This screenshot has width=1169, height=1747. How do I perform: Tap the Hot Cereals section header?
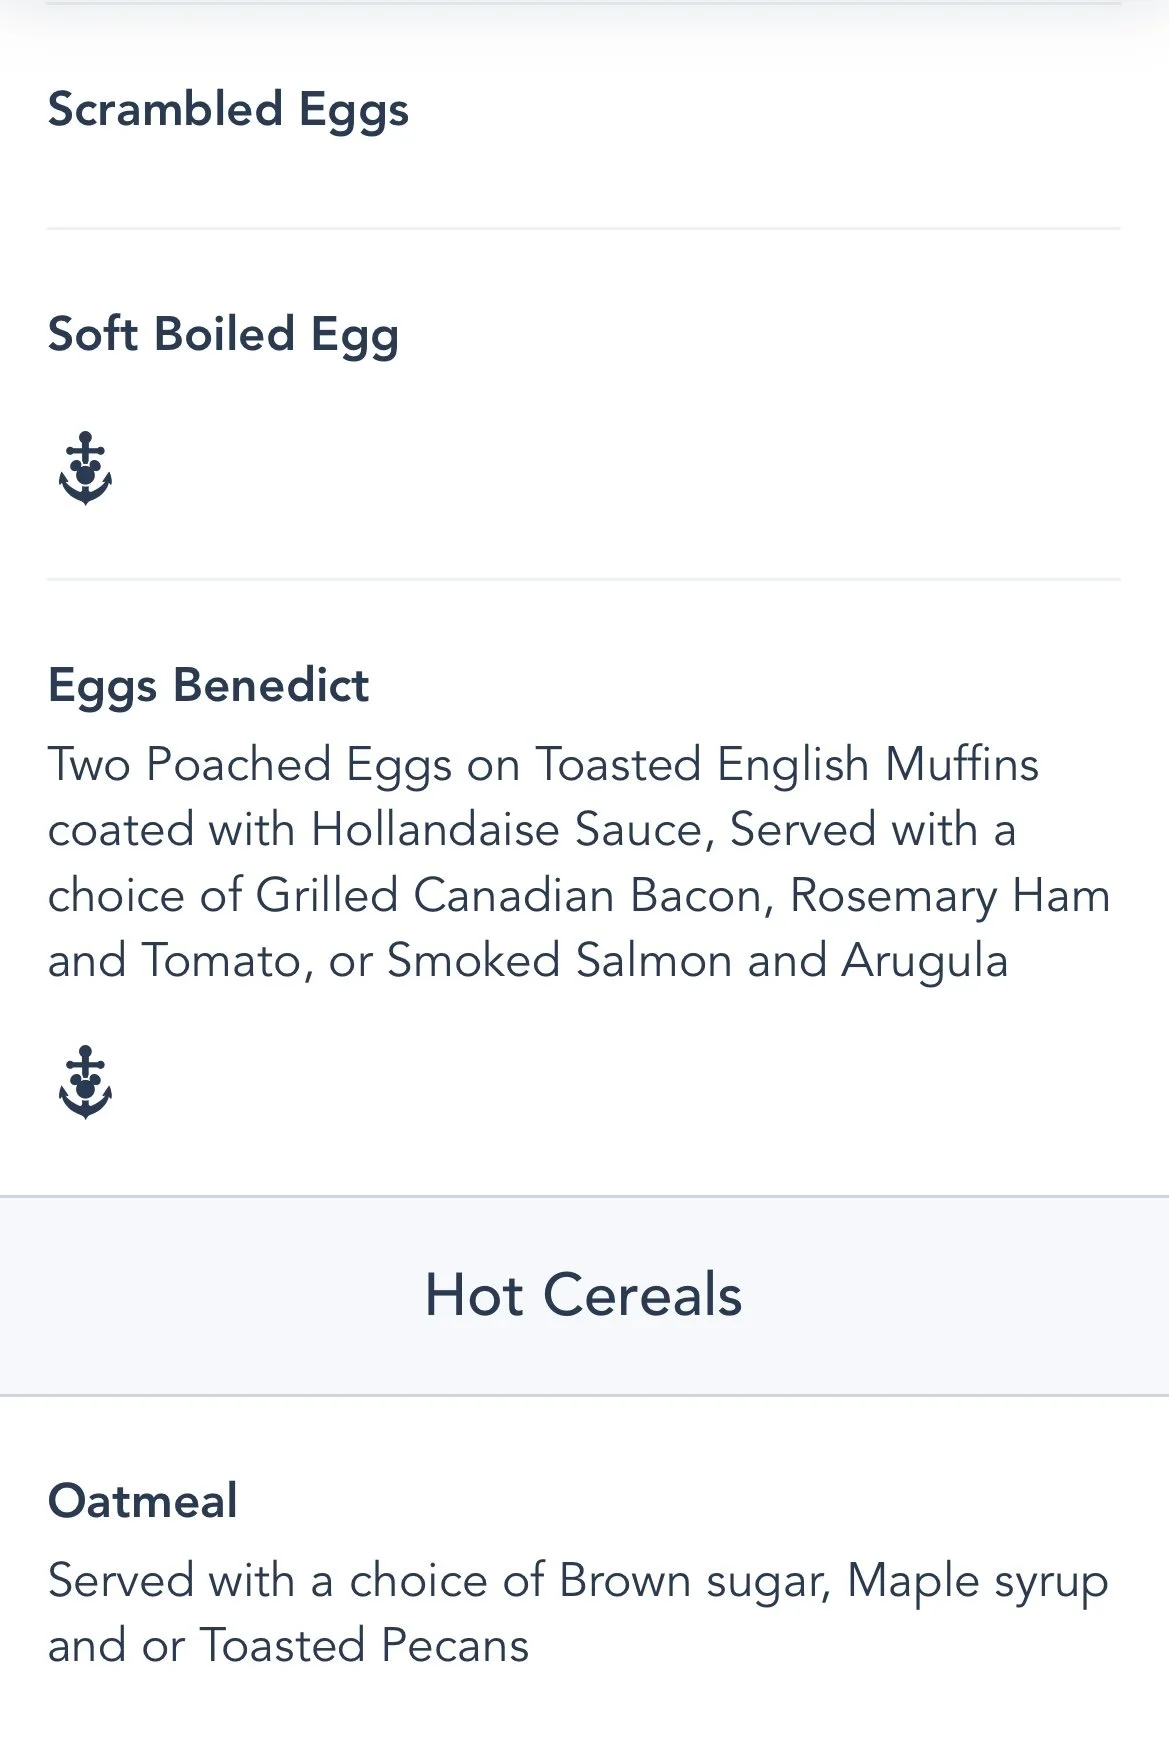[x=584, y=1295]
